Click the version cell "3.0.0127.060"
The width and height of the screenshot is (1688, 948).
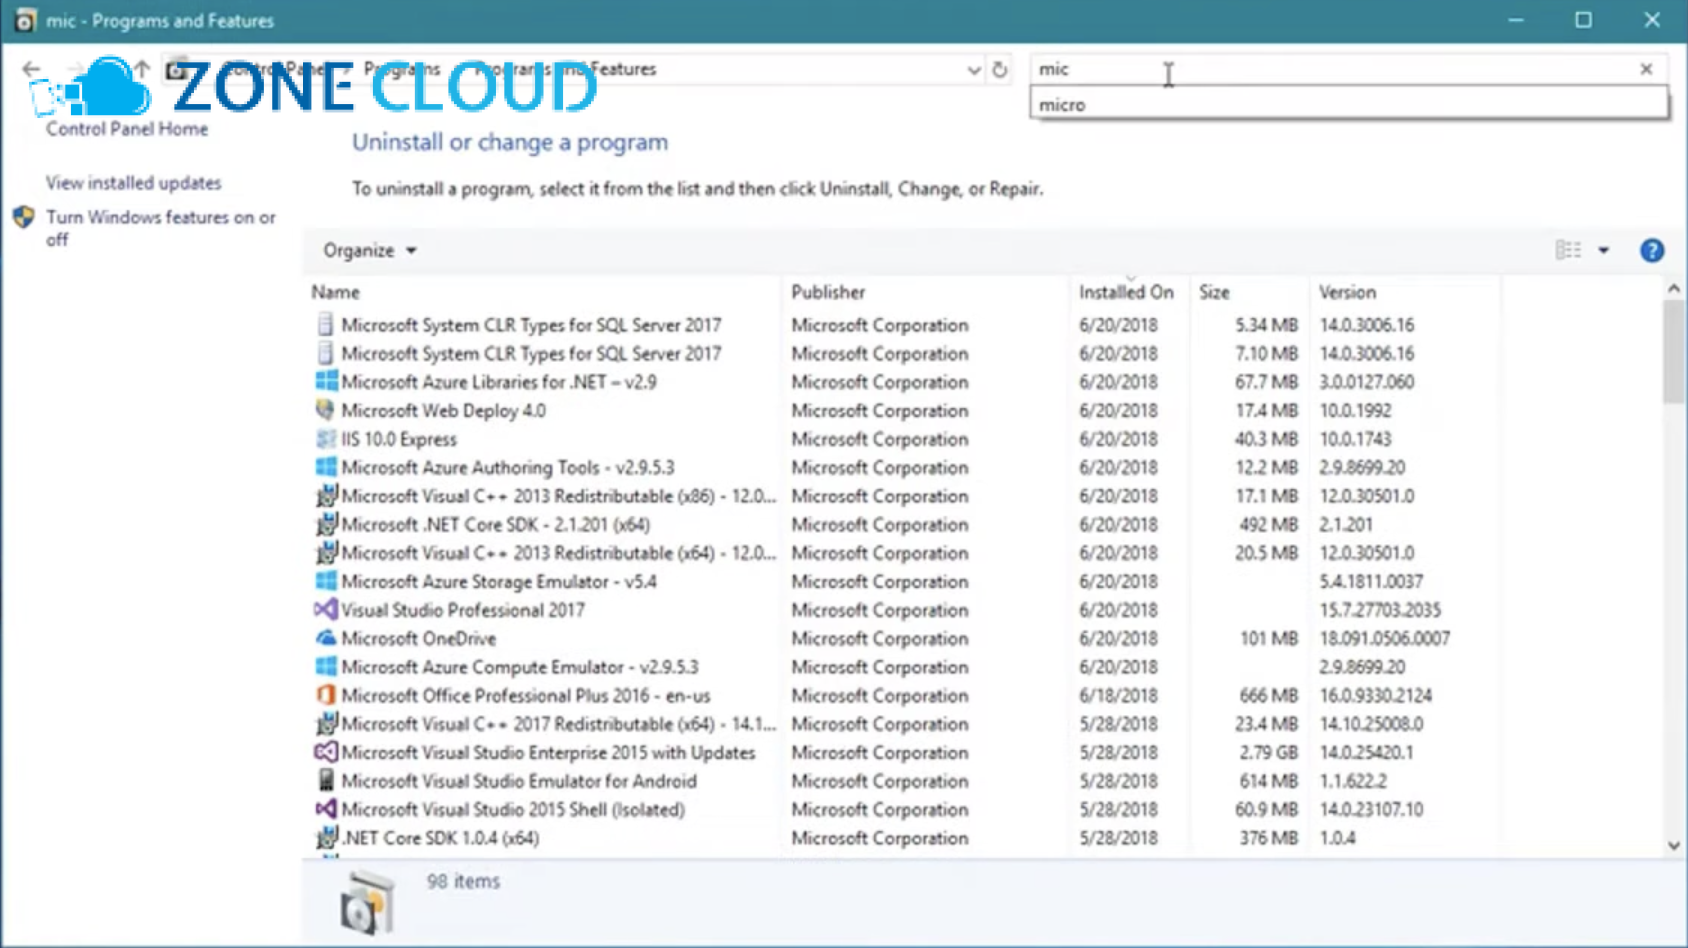(x=1367, y=382)
